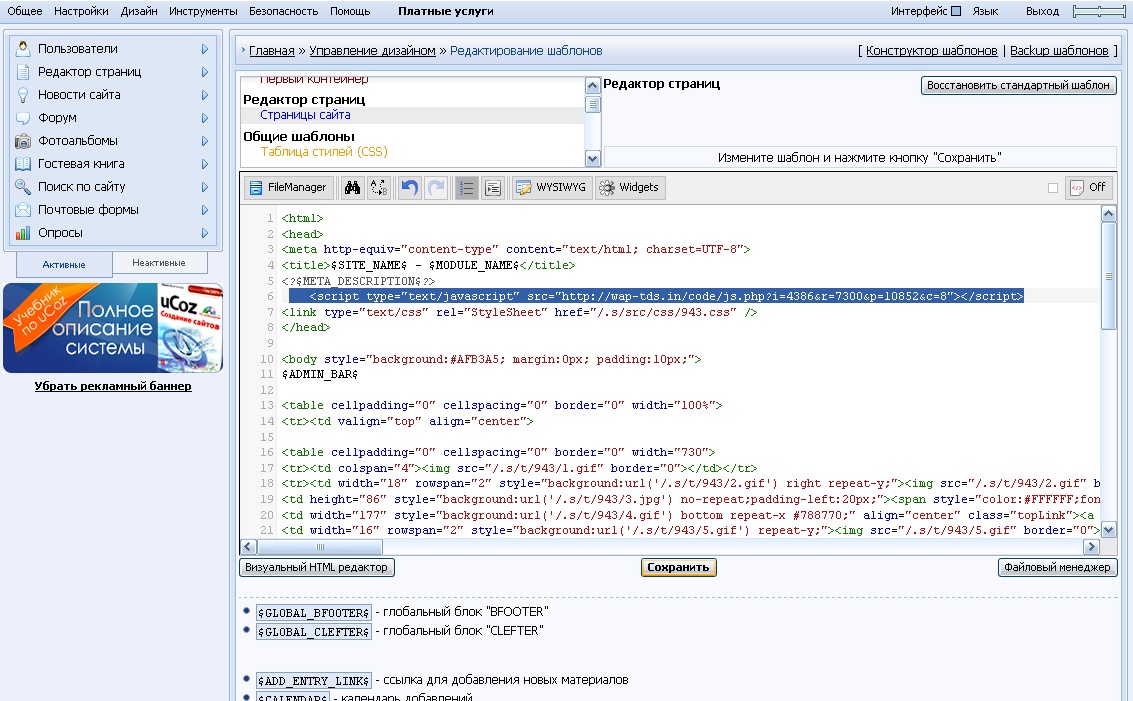The height and width of the screenshot is (701, 1133).
Task: Expand the Новости сайта submenu arrow
Action: (205, 95)
